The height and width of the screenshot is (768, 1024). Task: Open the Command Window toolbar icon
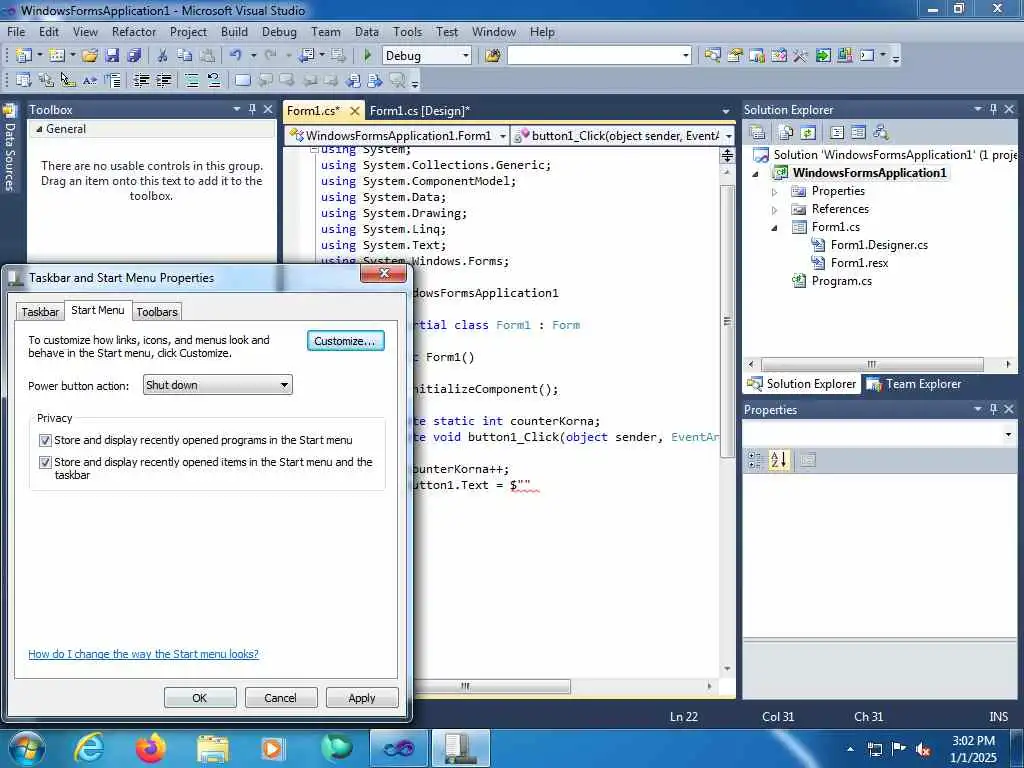coord(867,56)
